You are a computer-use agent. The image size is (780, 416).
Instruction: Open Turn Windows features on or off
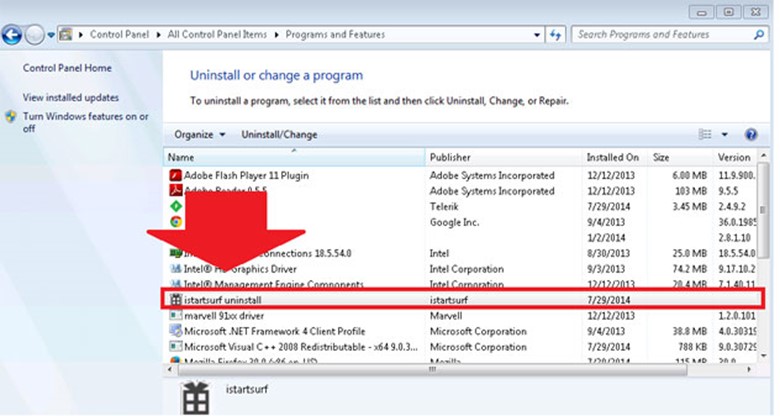tap(86, 122)
